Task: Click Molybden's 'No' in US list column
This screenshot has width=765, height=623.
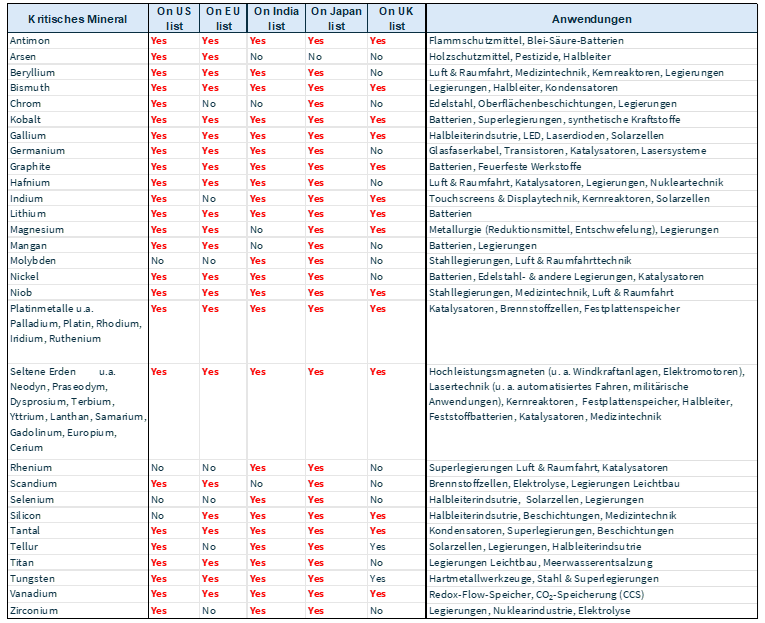Action: pyautogui.click(x=158, y=261)
